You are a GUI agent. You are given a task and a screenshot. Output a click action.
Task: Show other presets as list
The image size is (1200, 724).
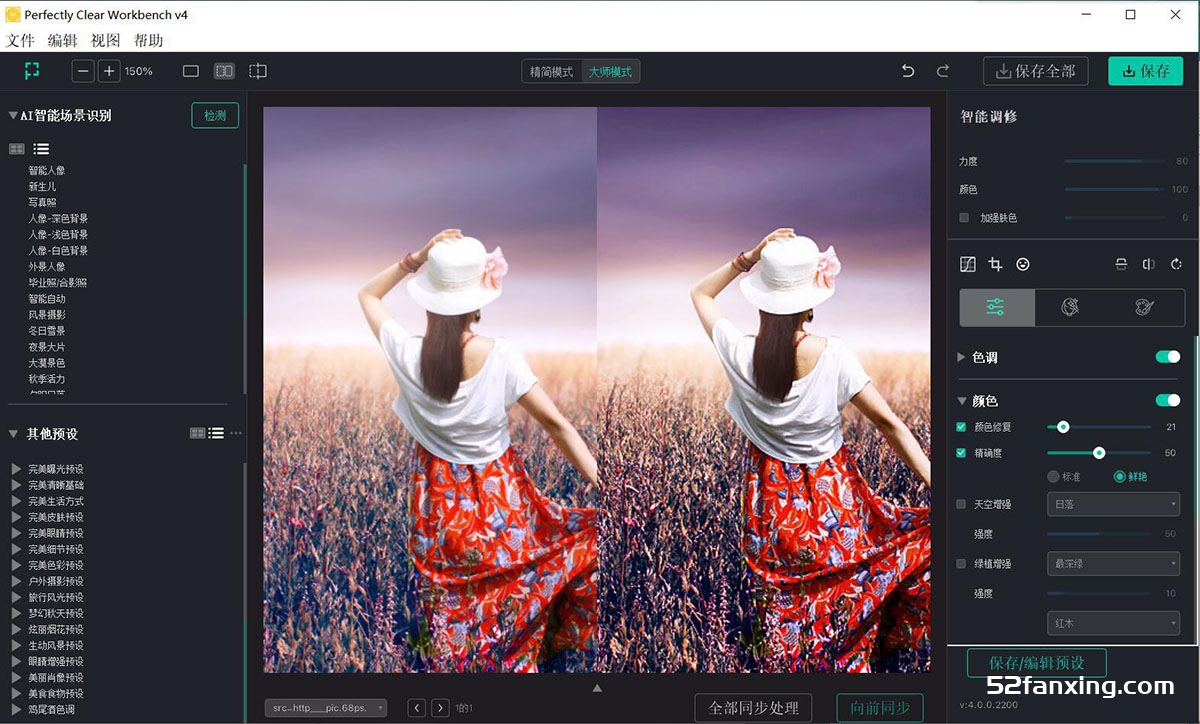click(x=216, y=433)
